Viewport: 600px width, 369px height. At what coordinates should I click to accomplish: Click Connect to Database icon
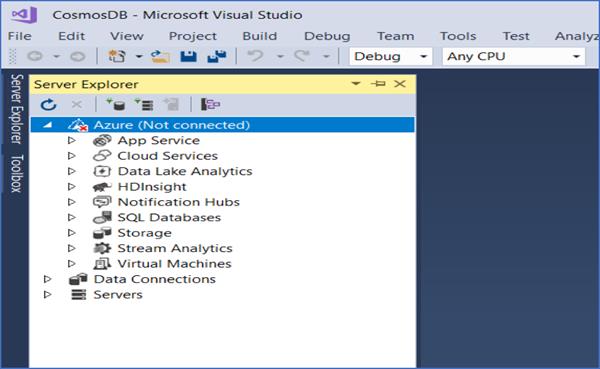tap(116, 104)
